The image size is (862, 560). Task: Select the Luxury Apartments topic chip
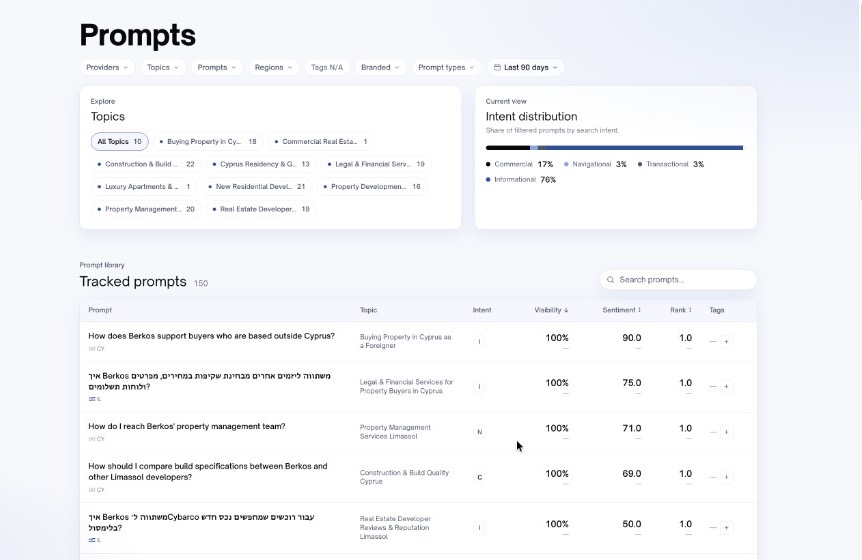[144, 186]
